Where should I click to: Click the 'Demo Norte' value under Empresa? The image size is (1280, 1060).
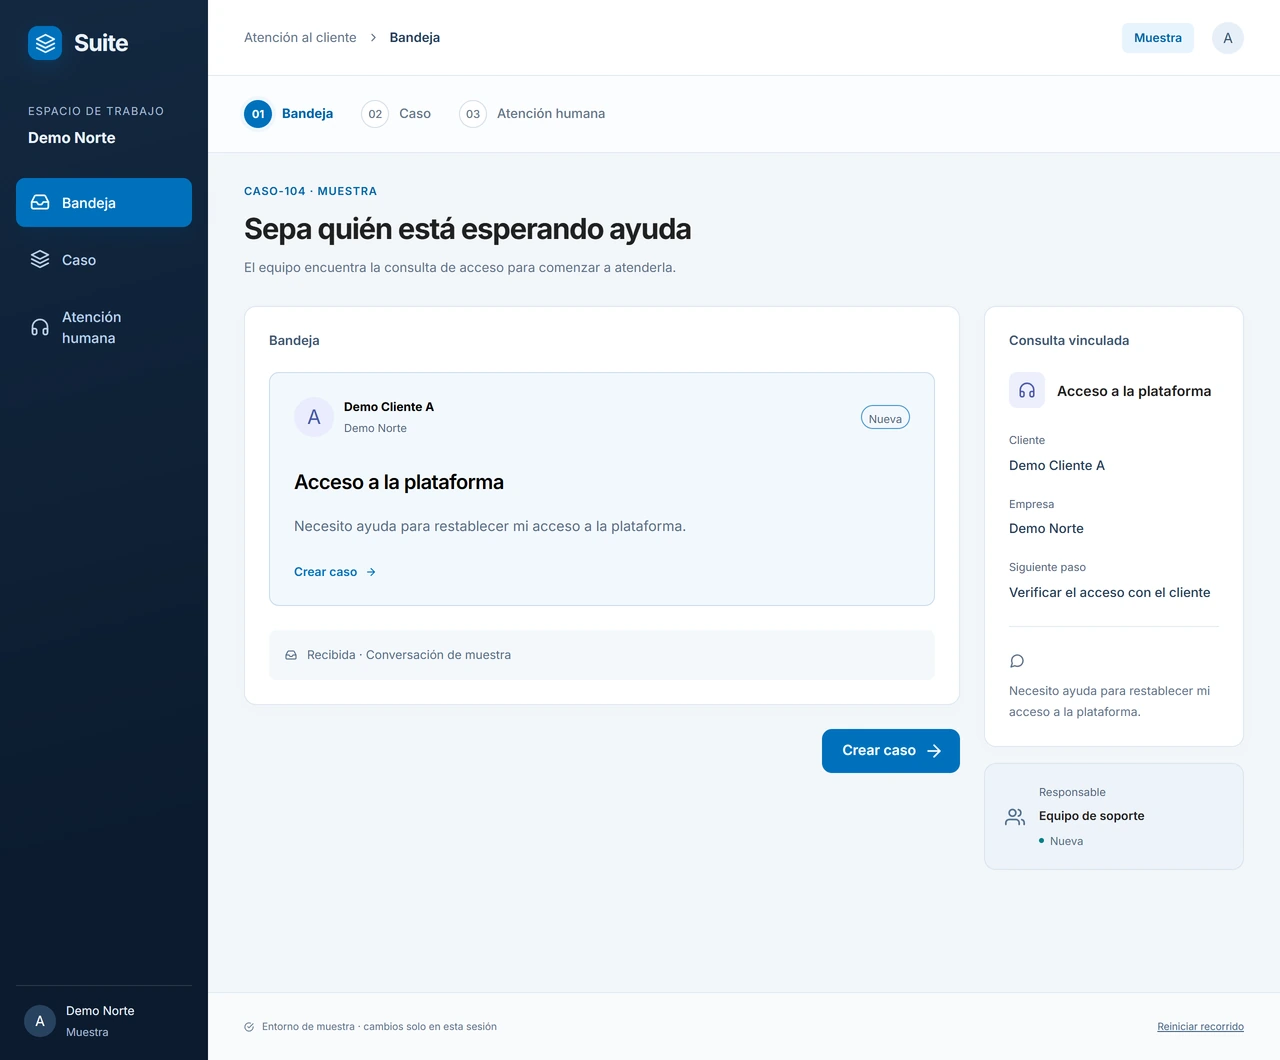[x=1046, y=528]
